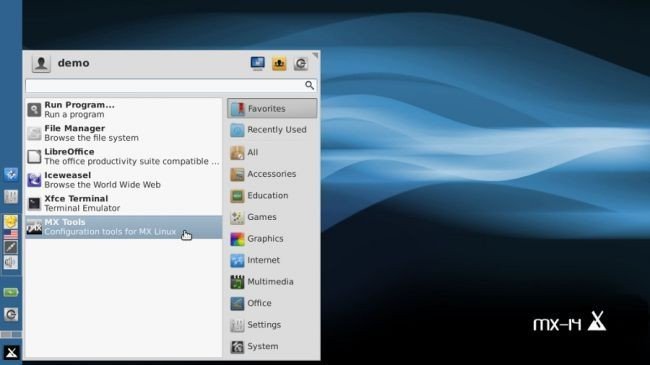
Task: Click the network connection plug icon in panel
Action: click(11, 248)
